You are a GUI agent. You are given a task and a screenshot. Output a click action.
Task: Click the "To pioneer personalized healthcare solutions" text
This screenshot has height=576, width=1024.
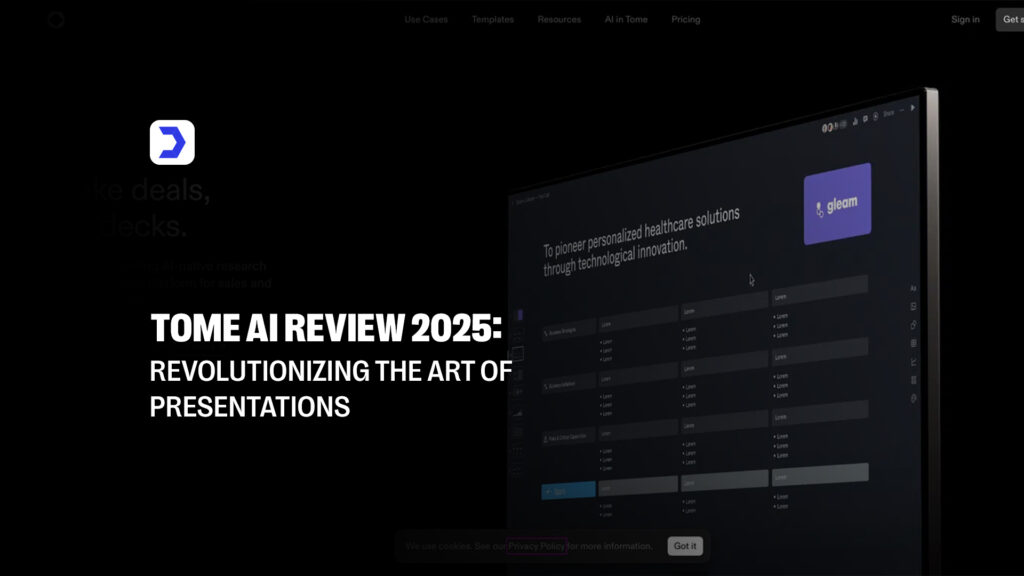641,231
